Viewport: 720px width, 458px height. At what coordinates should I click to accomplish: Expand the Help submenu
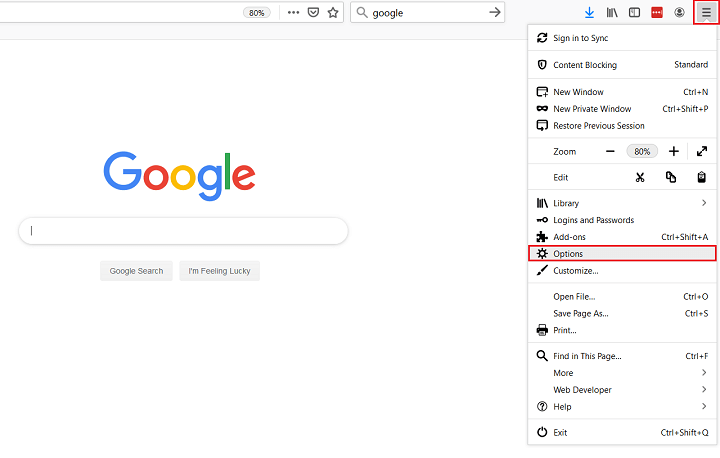coord(622,407)
